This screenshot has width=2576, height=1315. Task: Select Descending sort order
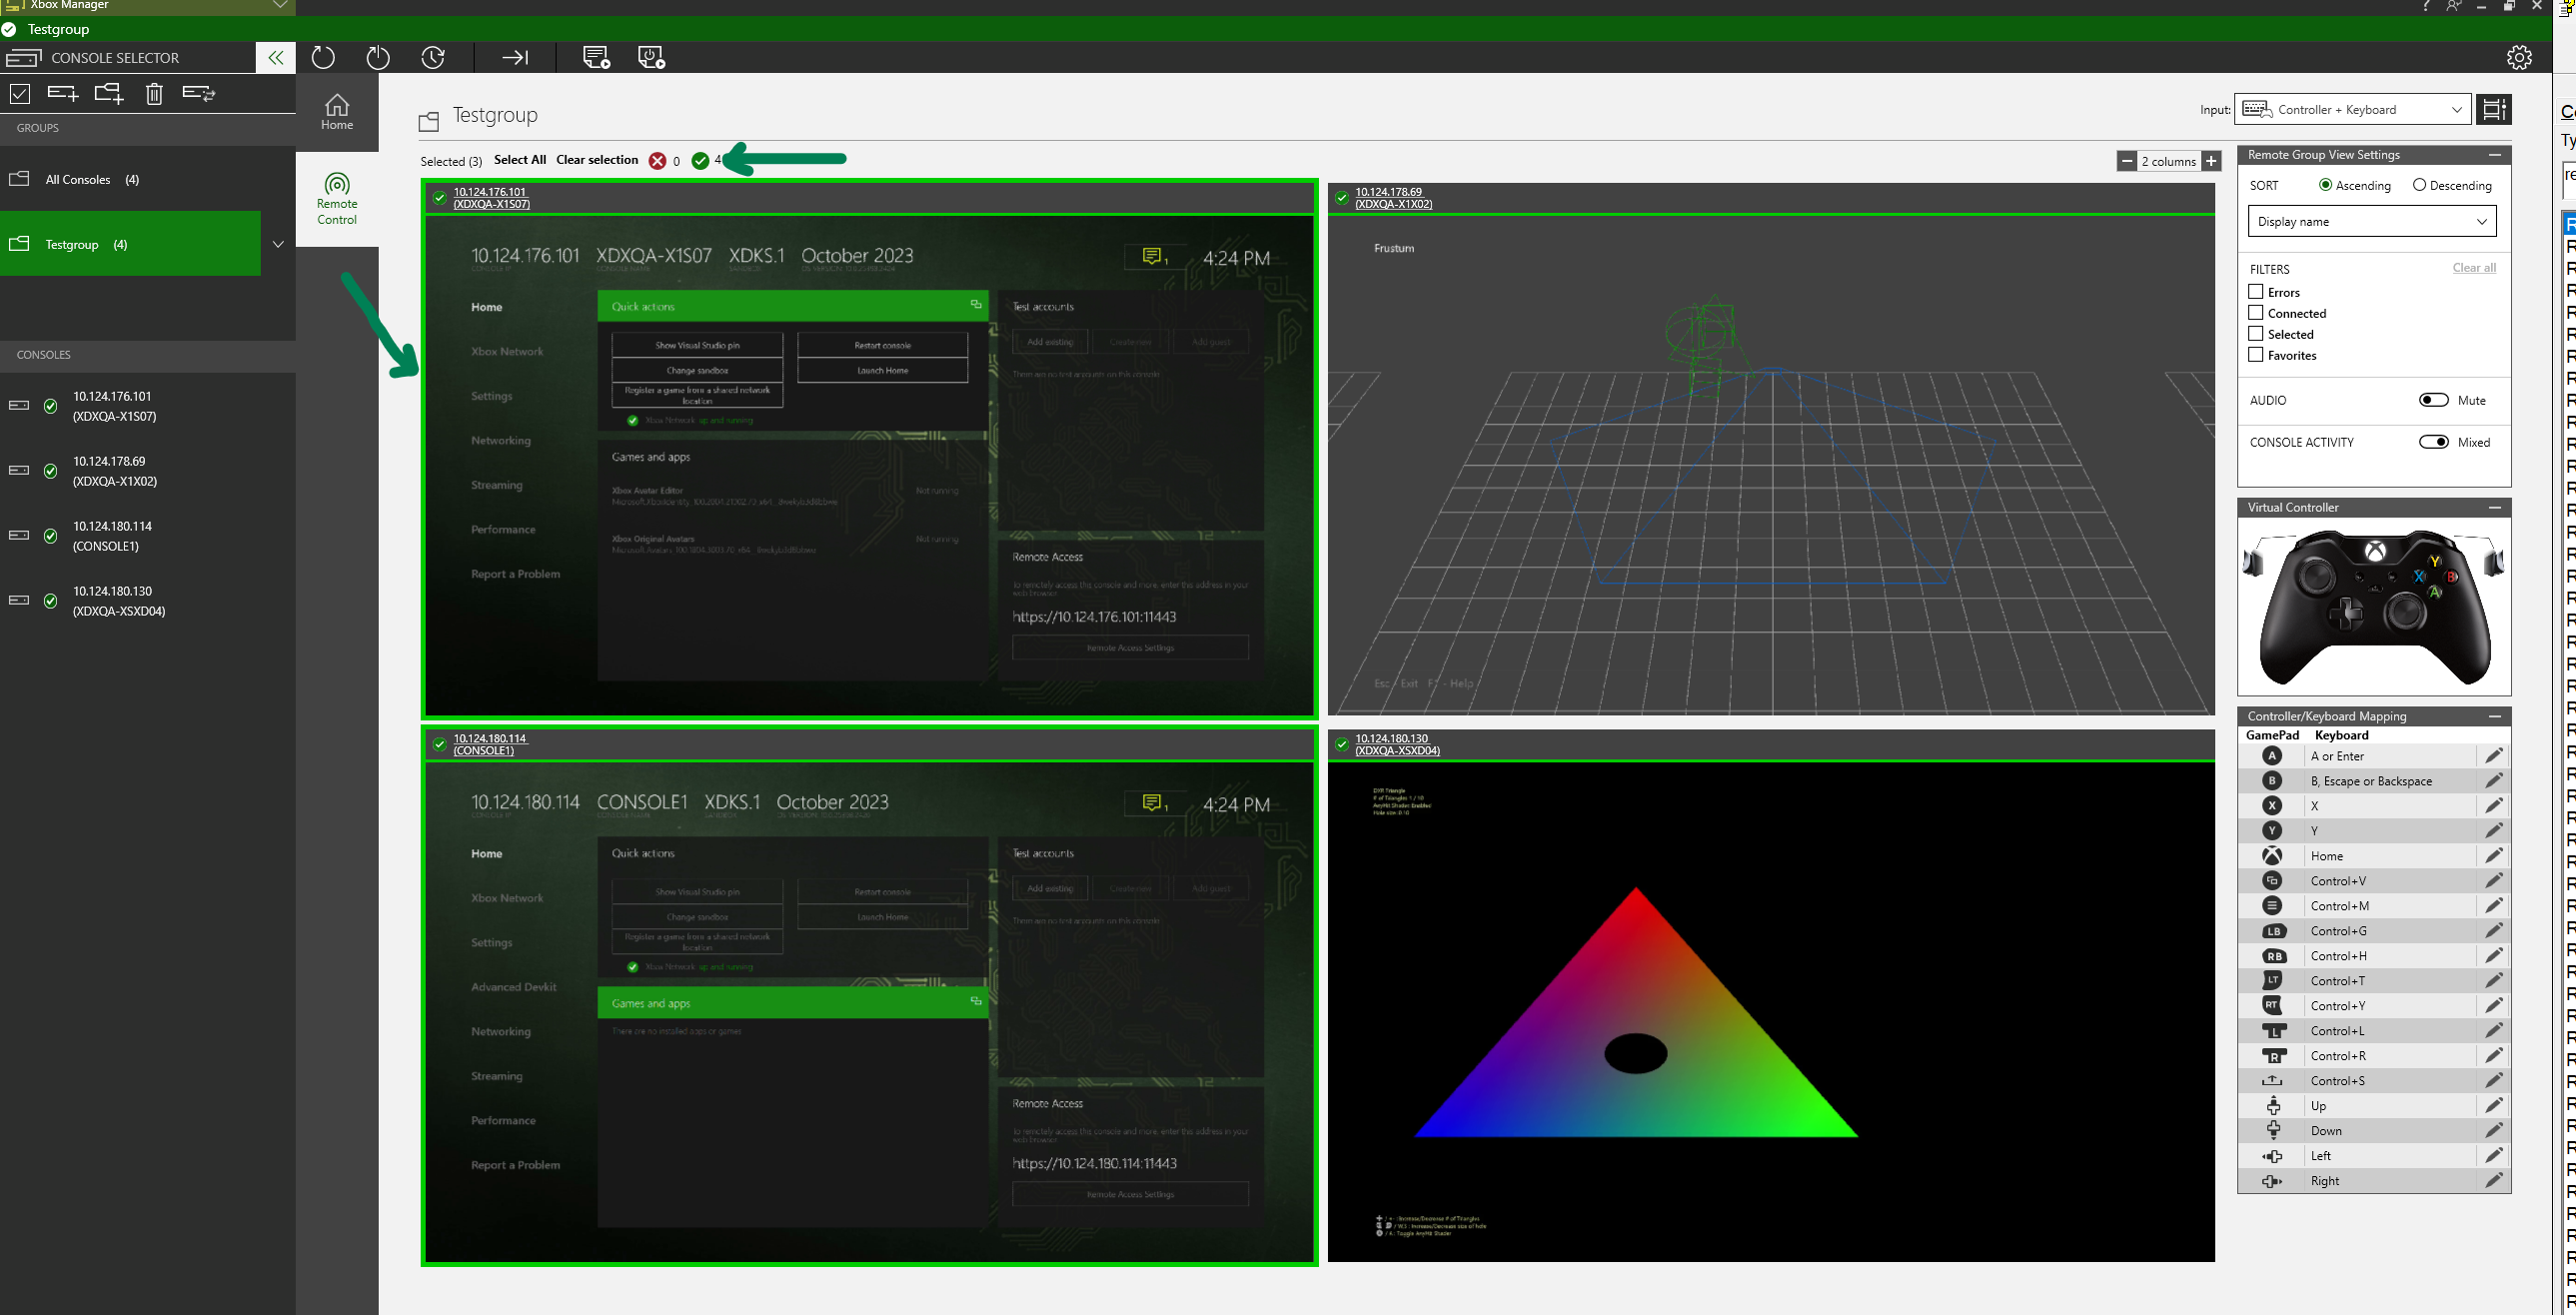coord(2419,185)
